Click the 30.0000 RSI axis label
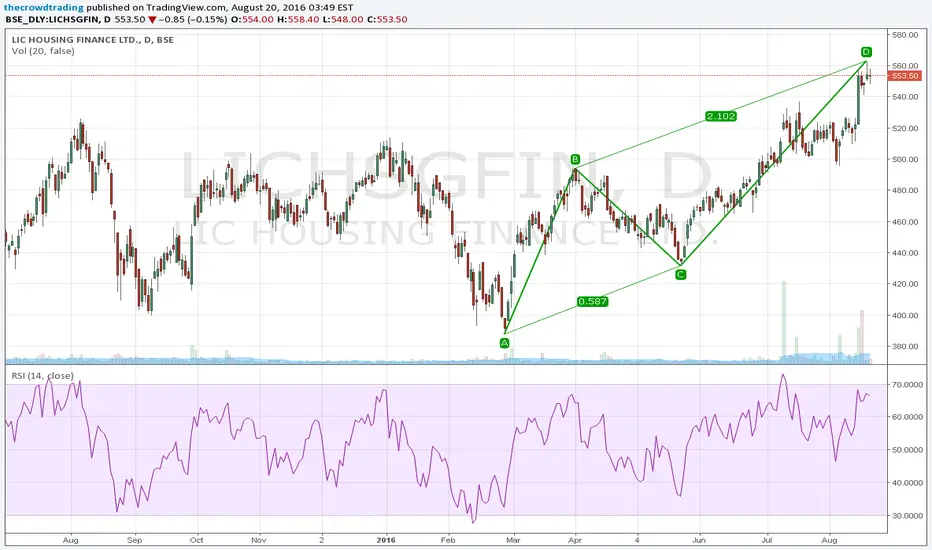This screenshot has width=932, height=550. 907,516
